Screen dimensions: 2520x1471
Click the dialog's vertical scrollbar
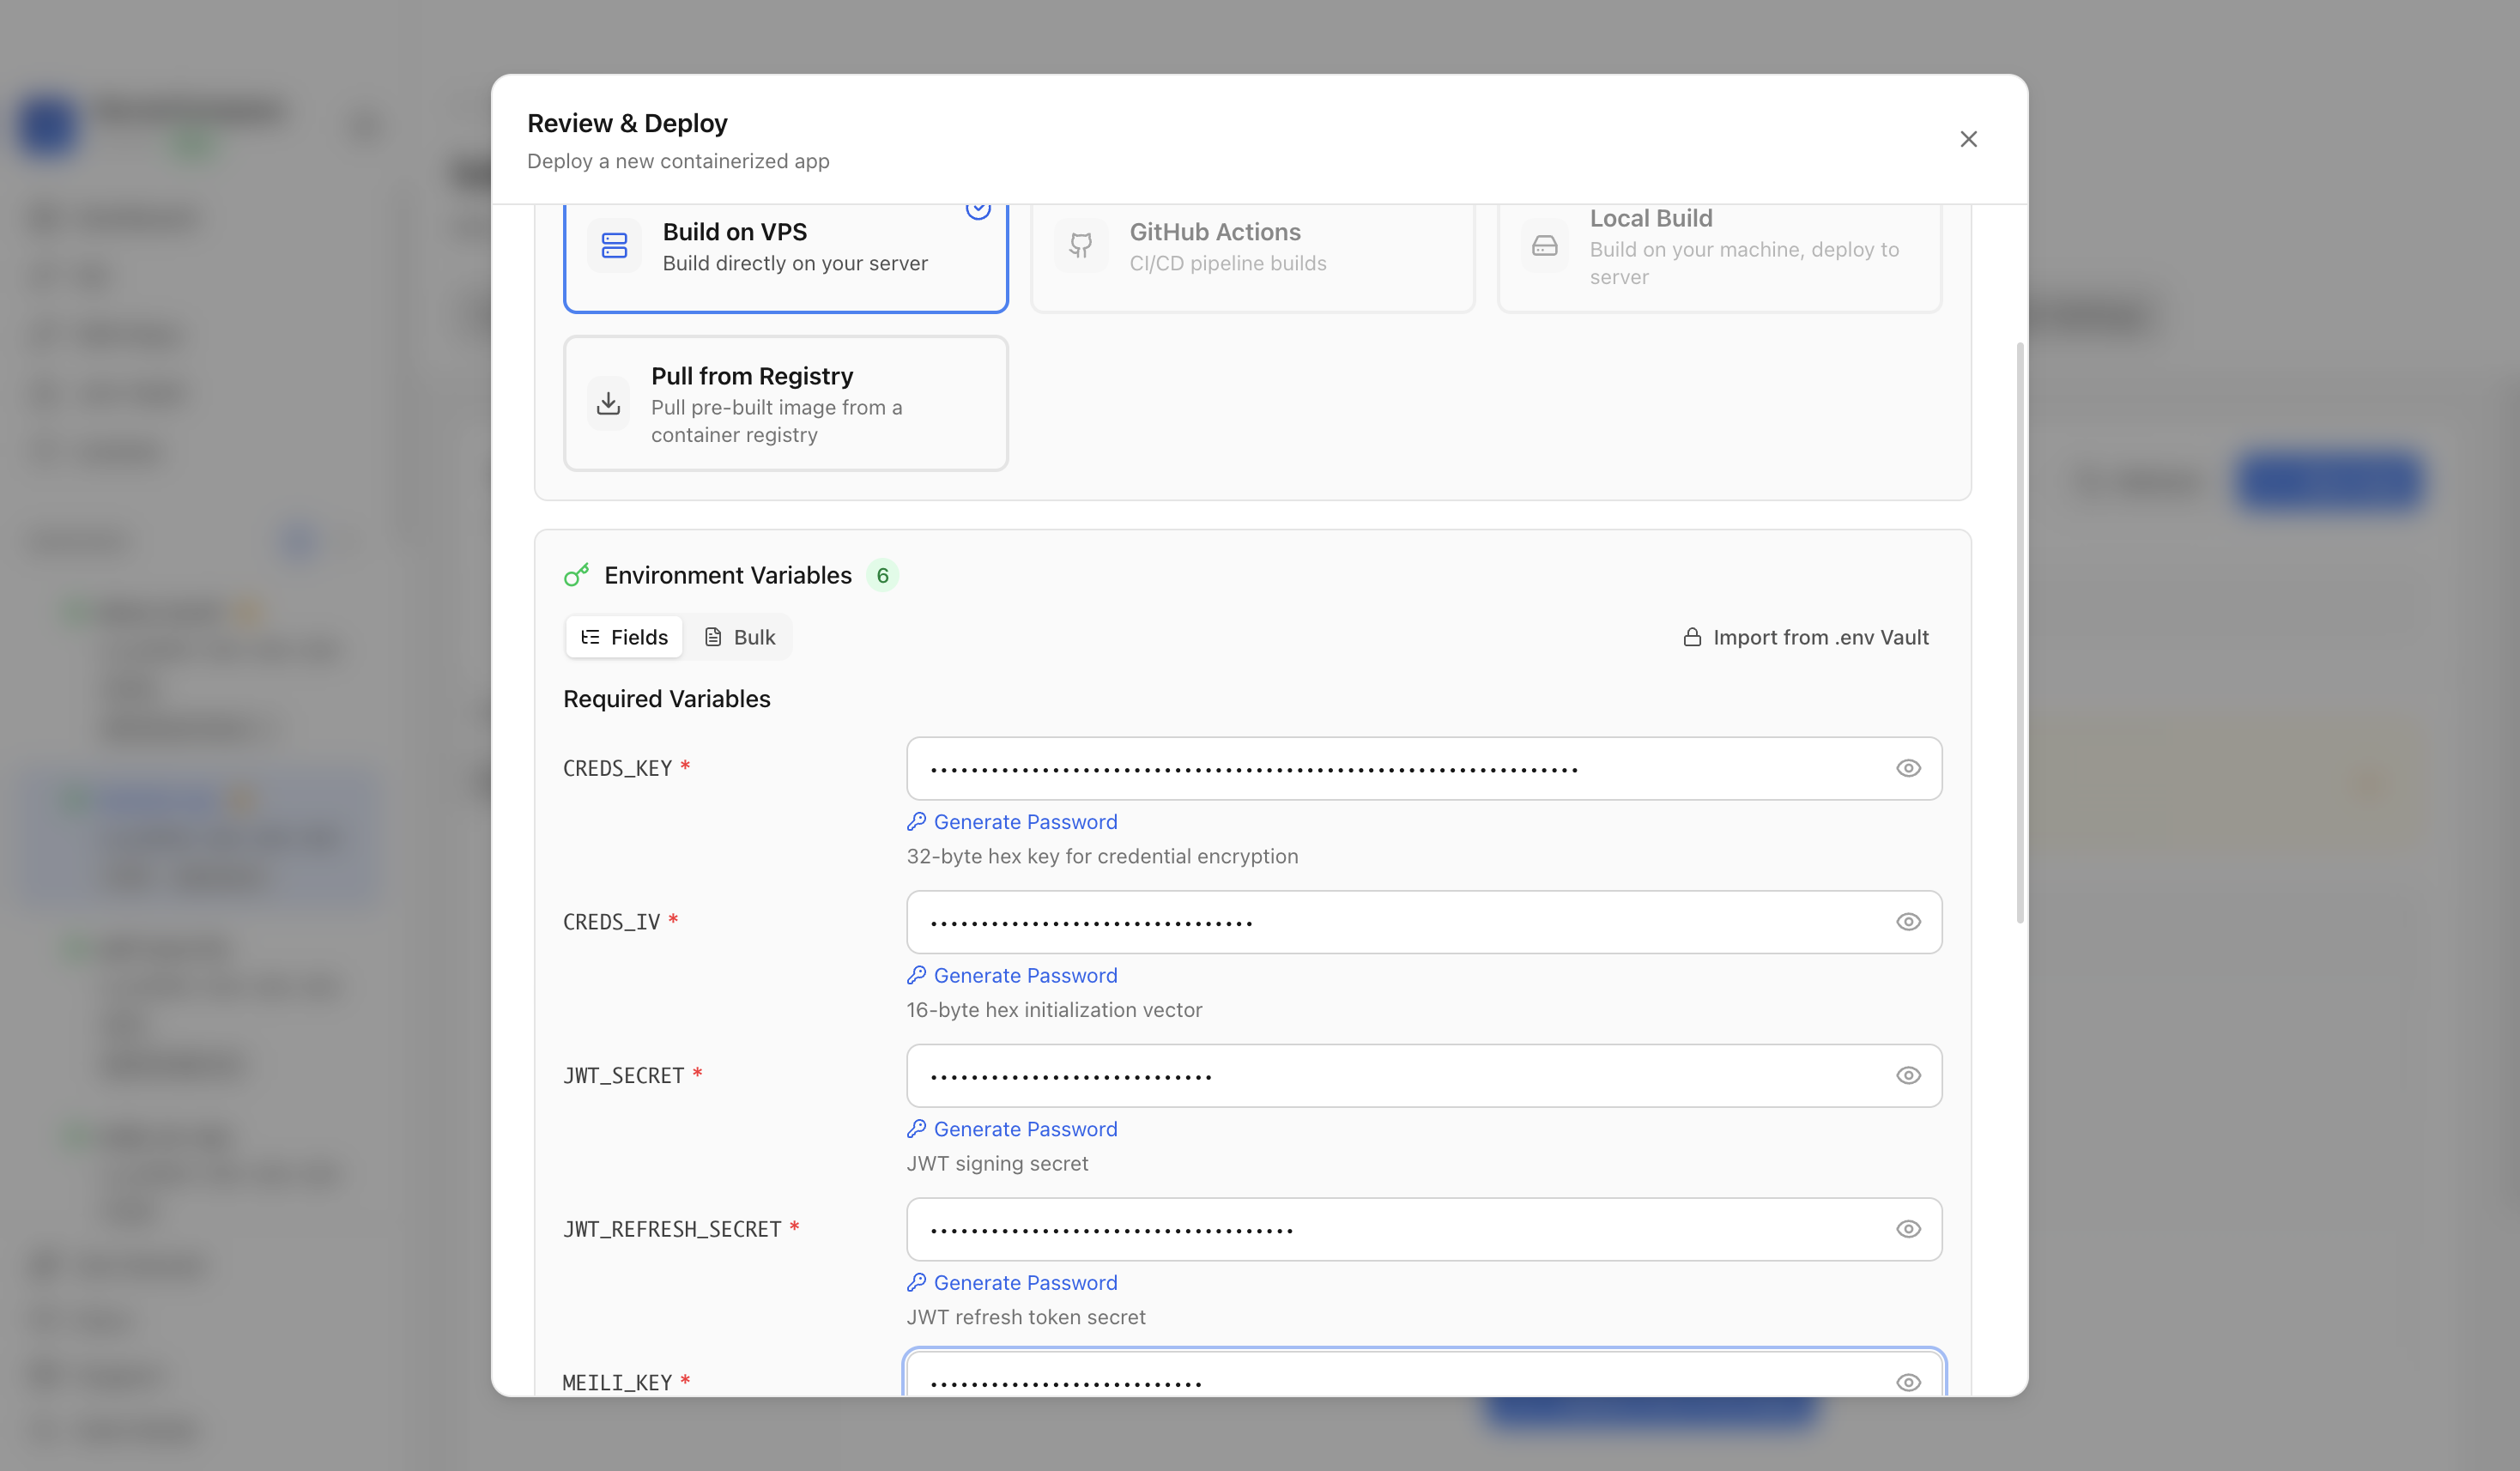coord(2020,632)
